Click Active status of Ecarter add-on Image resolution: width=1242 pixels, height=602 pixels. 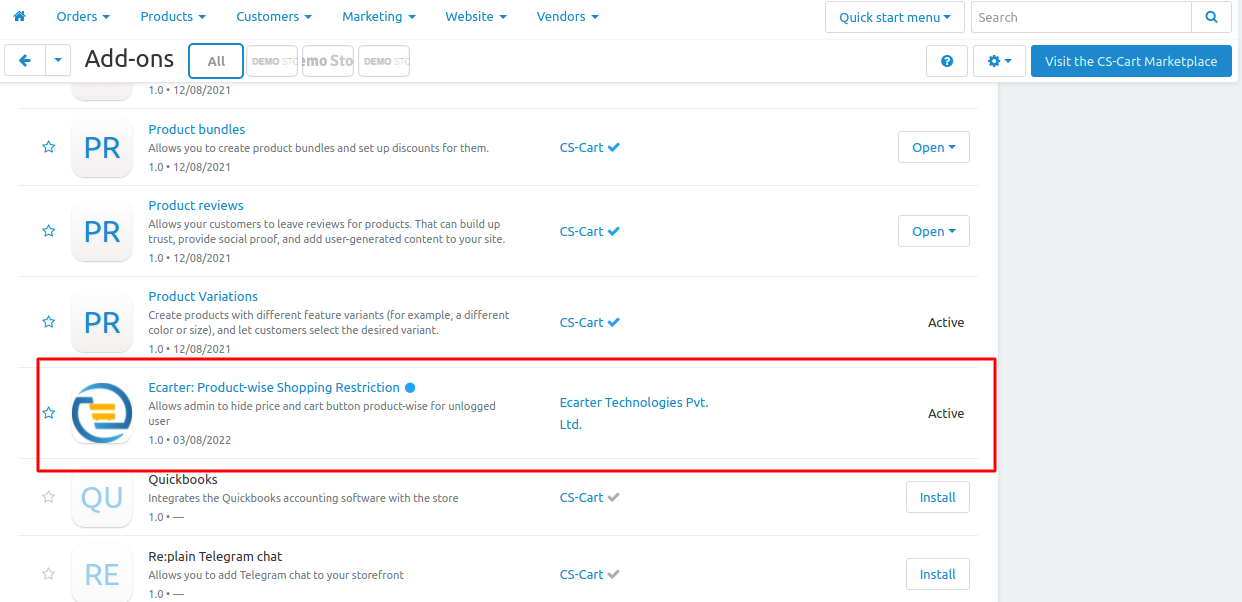coord(946,413)
